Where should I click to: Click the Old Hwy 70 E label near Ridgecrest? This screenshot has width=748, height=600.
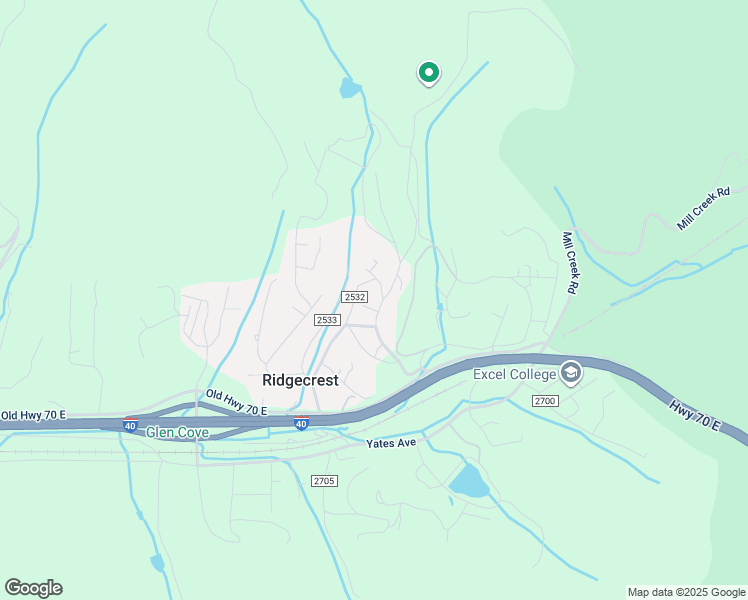click(237, 403)
